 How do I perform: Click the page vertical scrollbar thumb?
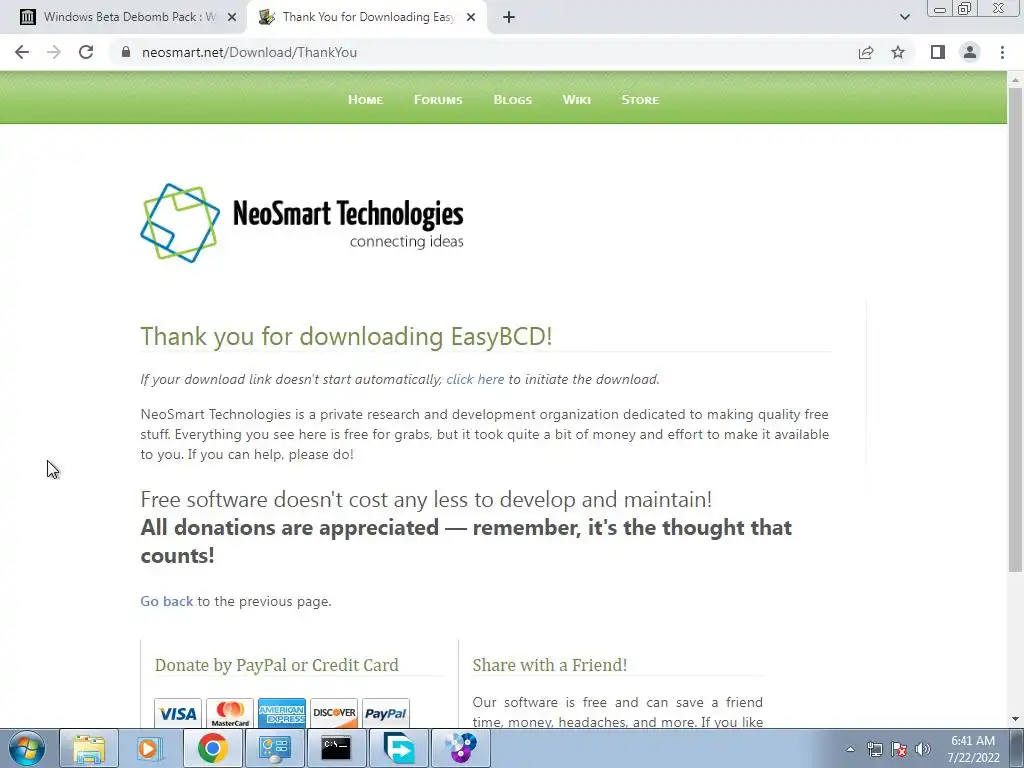click(x=1016, y=330)
